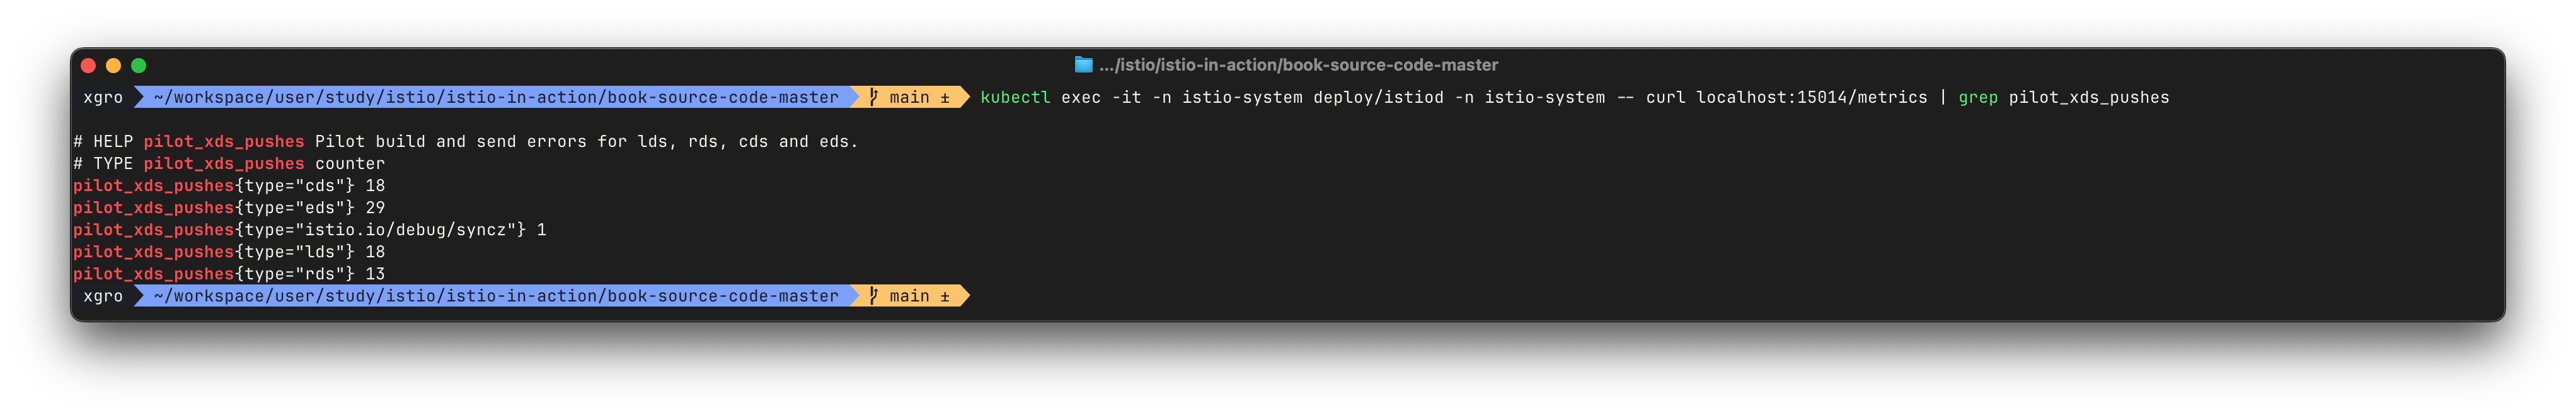Click the # HELP pilot_xds_pushes output line
Viewport: 2576px width, 415px height.
[465, 142]
